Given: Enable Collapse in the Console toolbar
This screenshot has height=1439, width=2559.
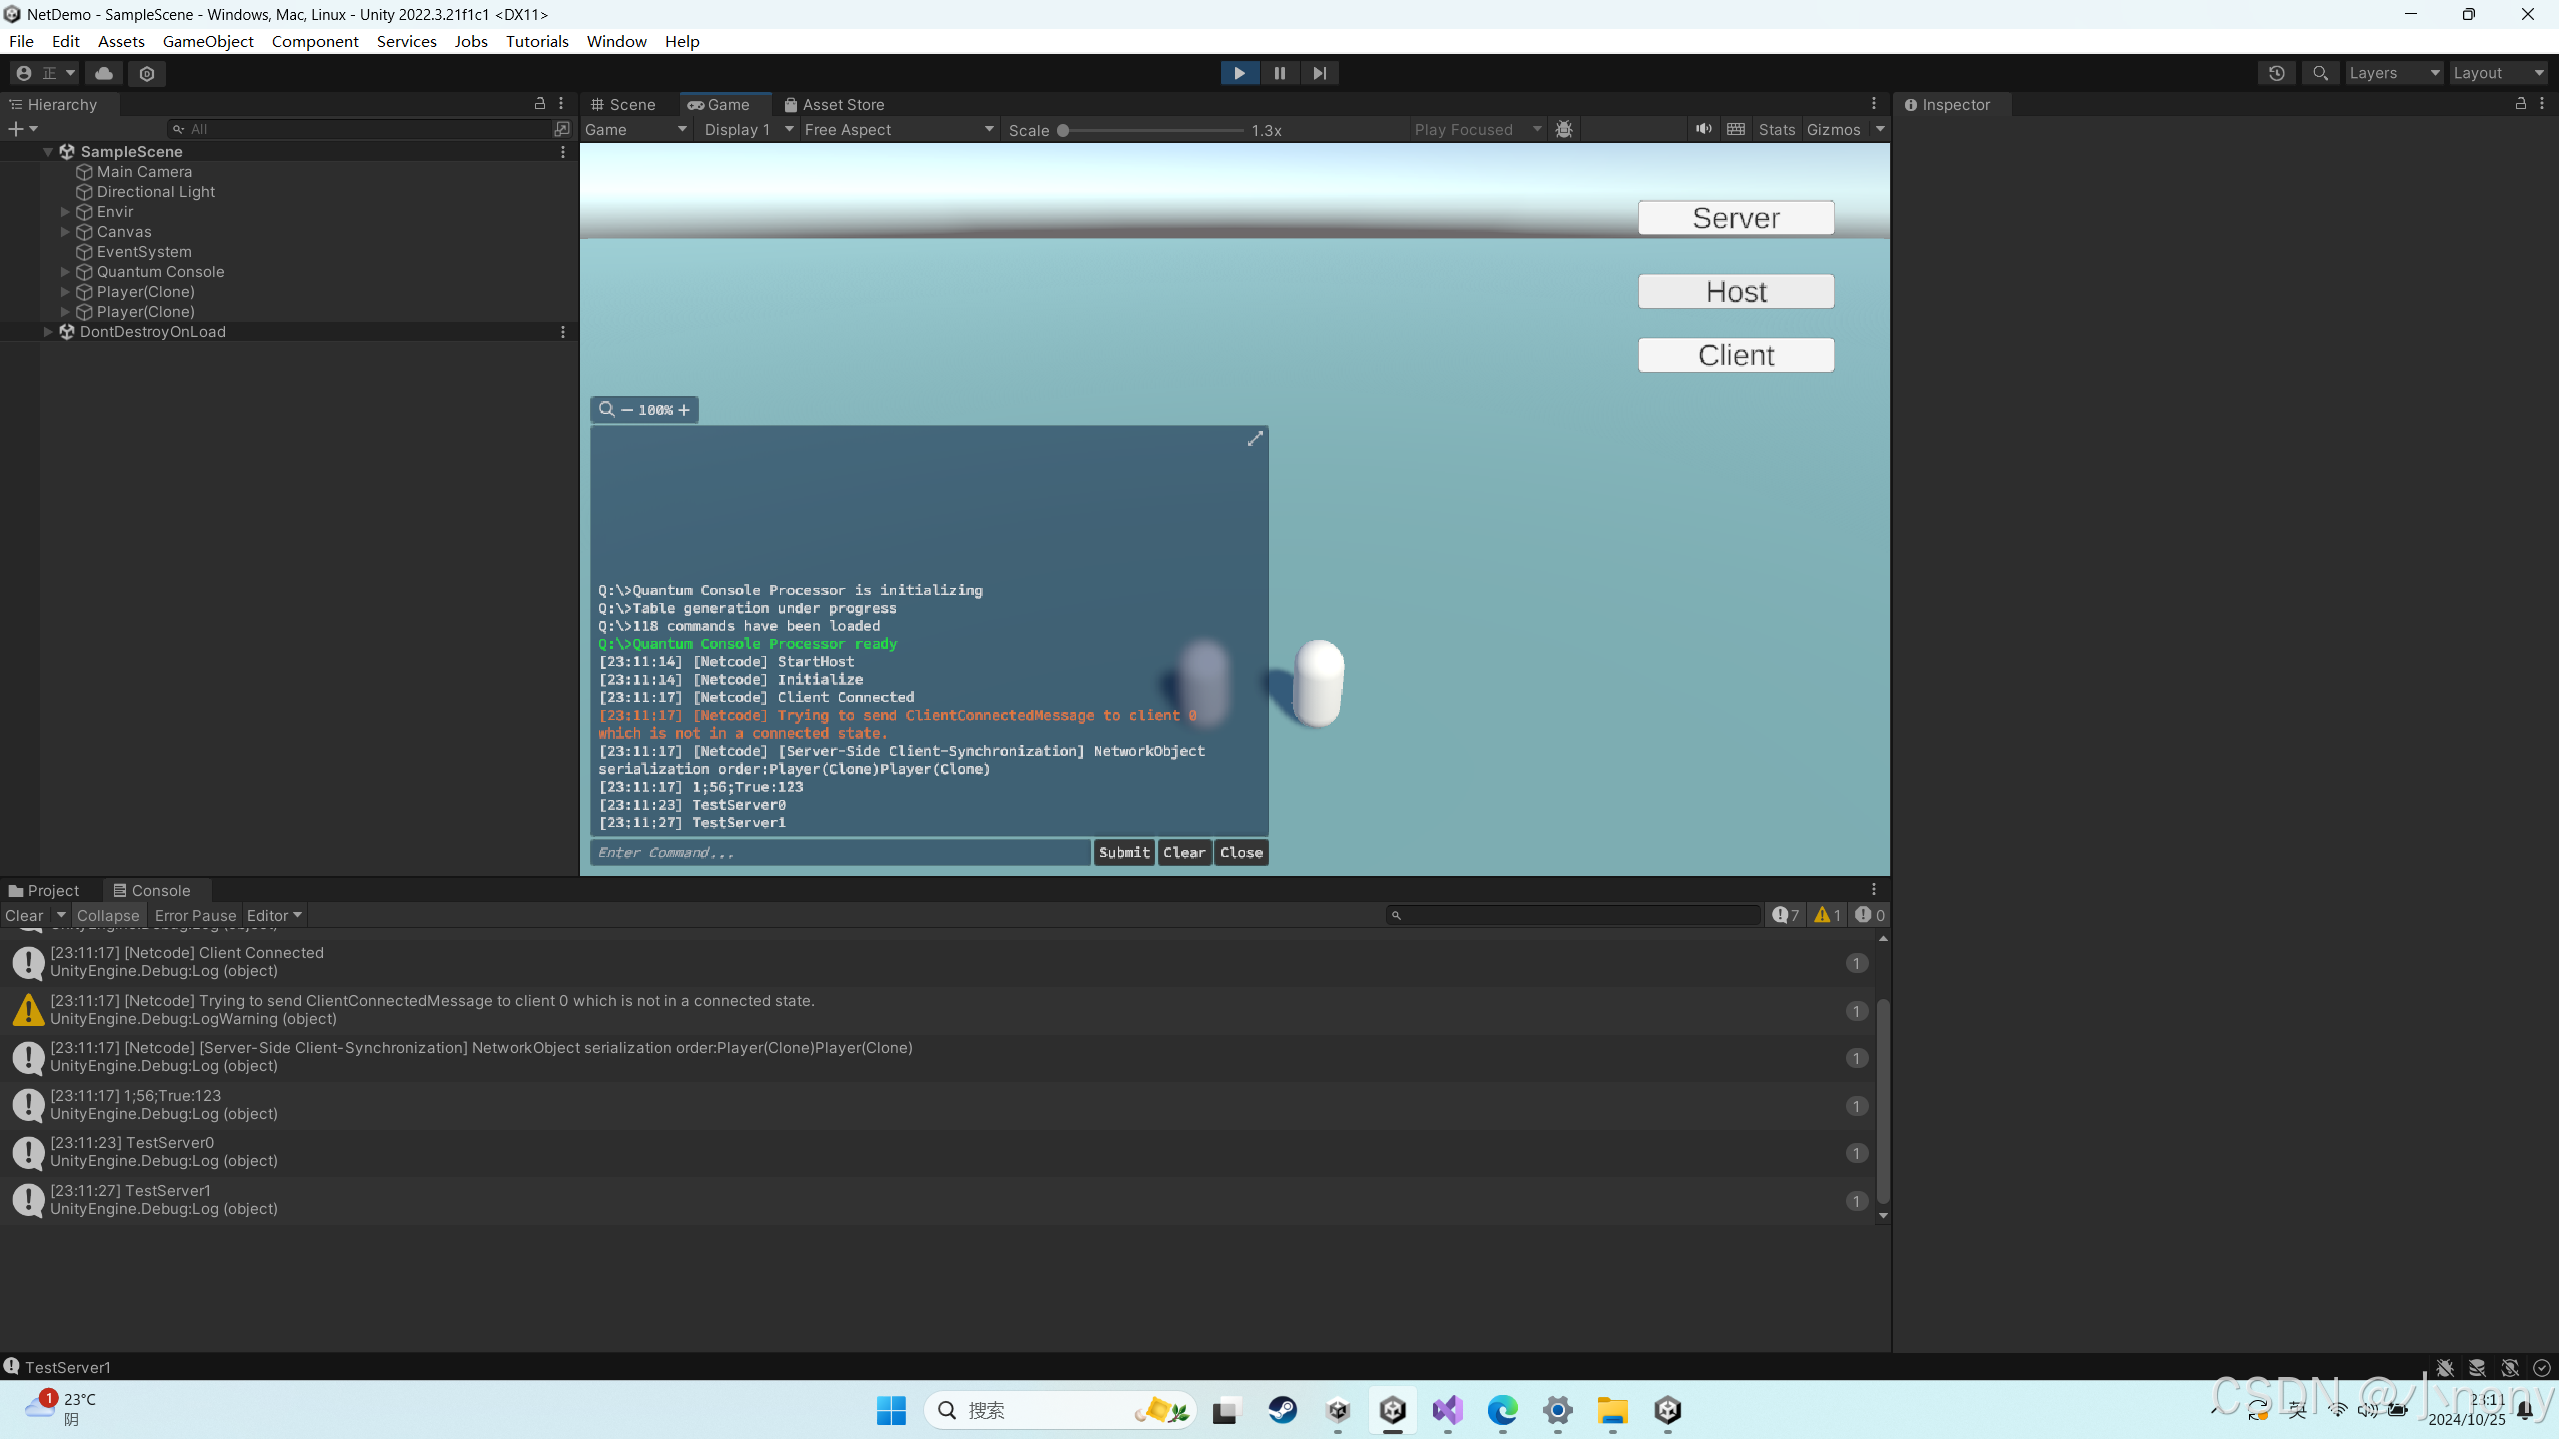Looking at the screenshot, I should pos(108,915).
